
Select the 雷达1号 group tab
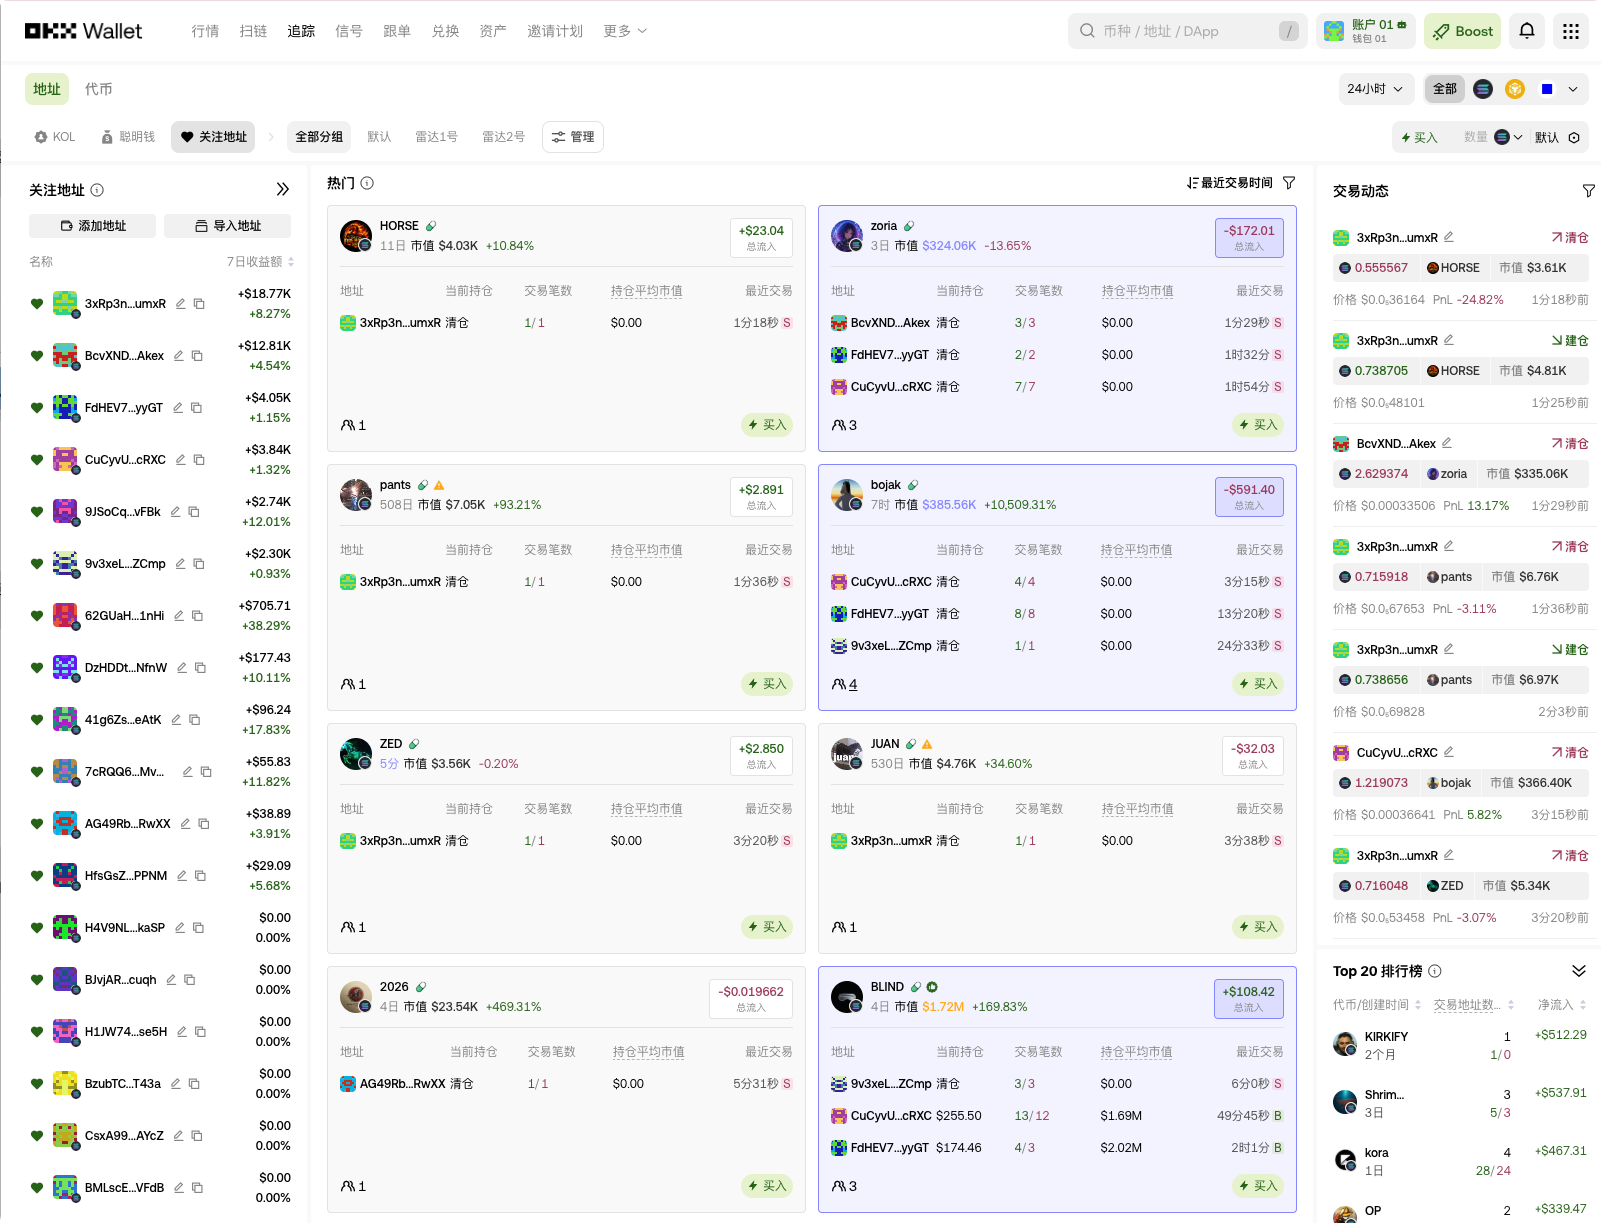point(436,137)
